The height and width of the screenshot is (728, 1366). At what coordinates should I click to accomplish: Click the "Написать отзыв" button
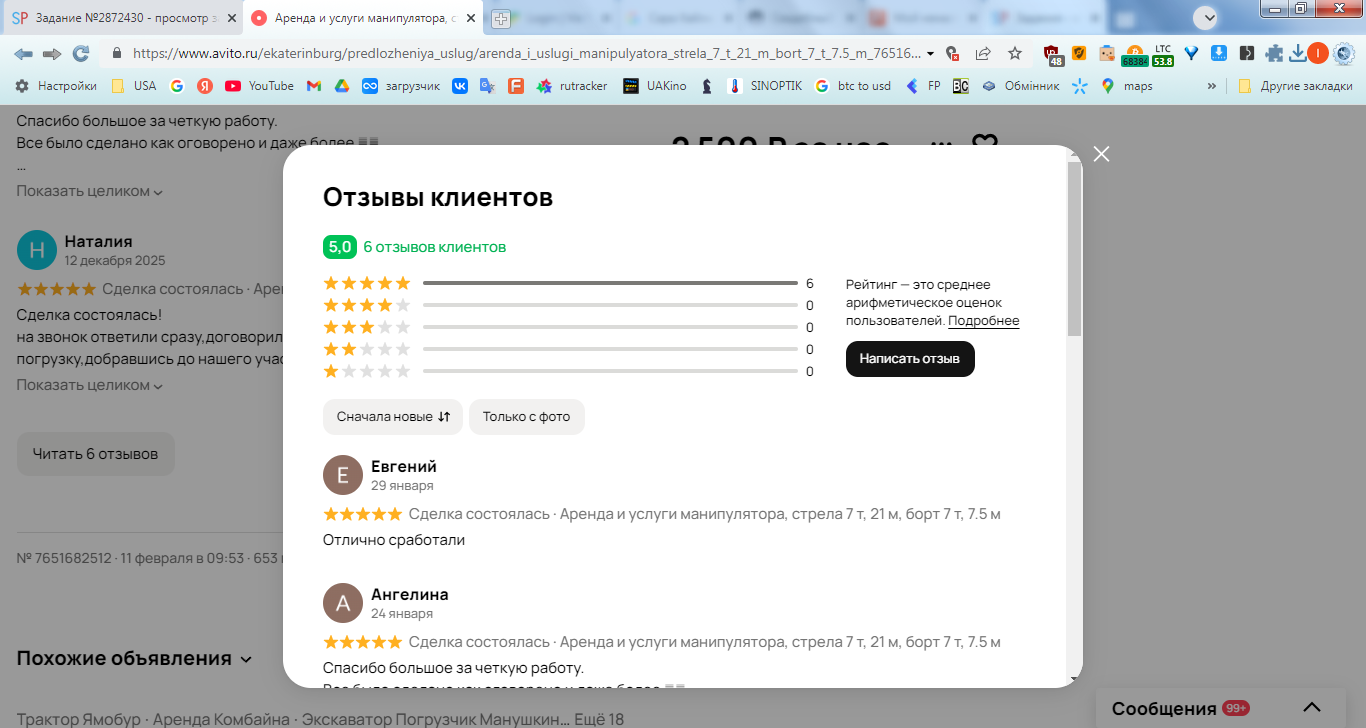[910, 359]
